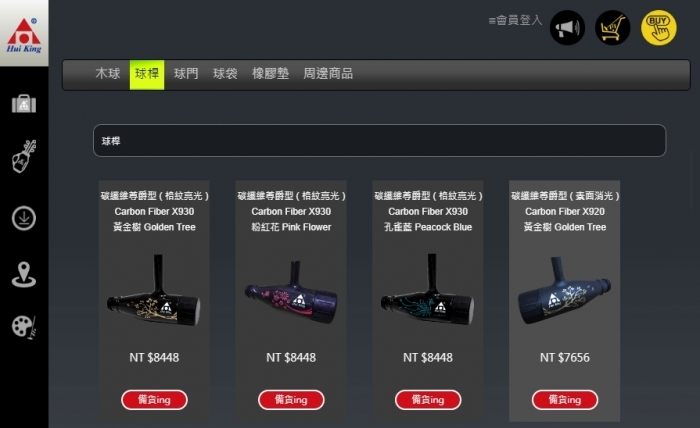Click the yellow BUY icon
This screenshot has height=428, width=700.
tap(658, 28)
